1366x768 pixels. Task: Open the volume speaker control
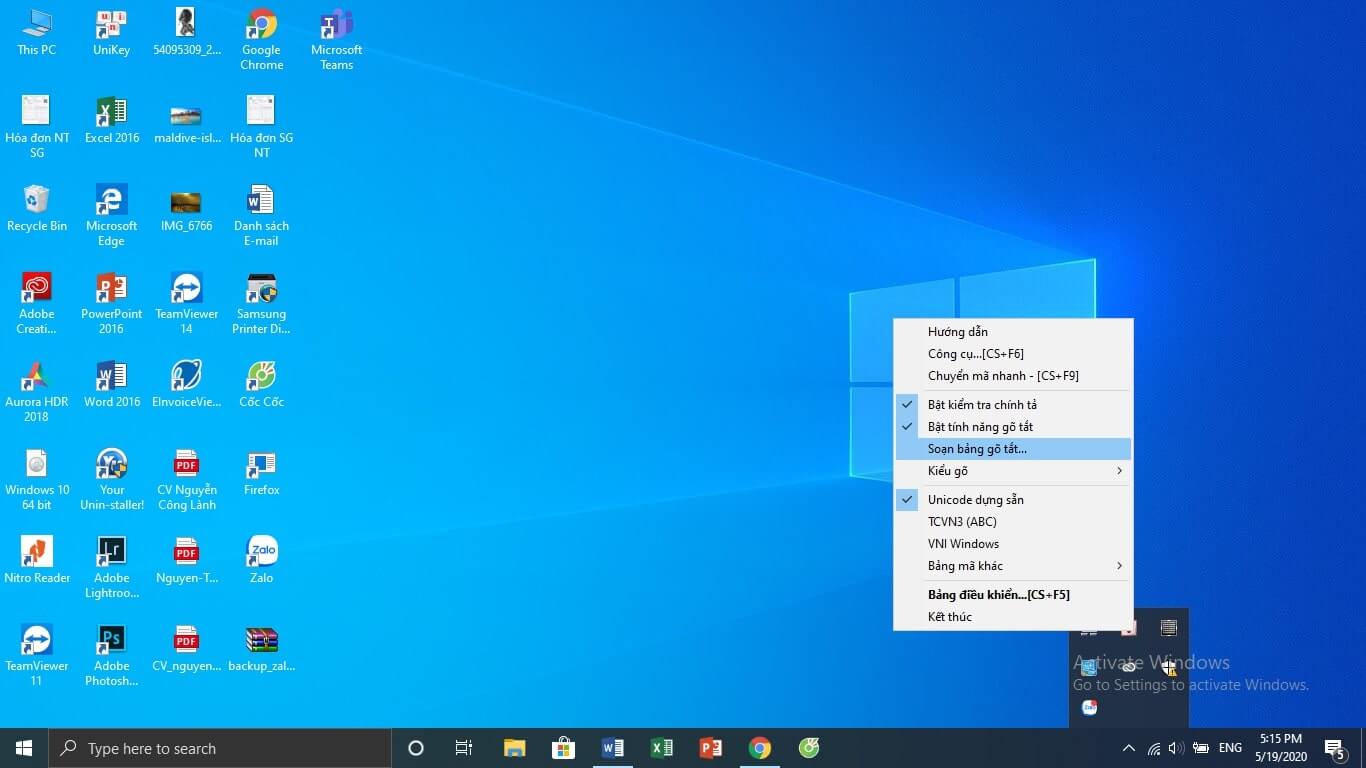point(1177,748)
